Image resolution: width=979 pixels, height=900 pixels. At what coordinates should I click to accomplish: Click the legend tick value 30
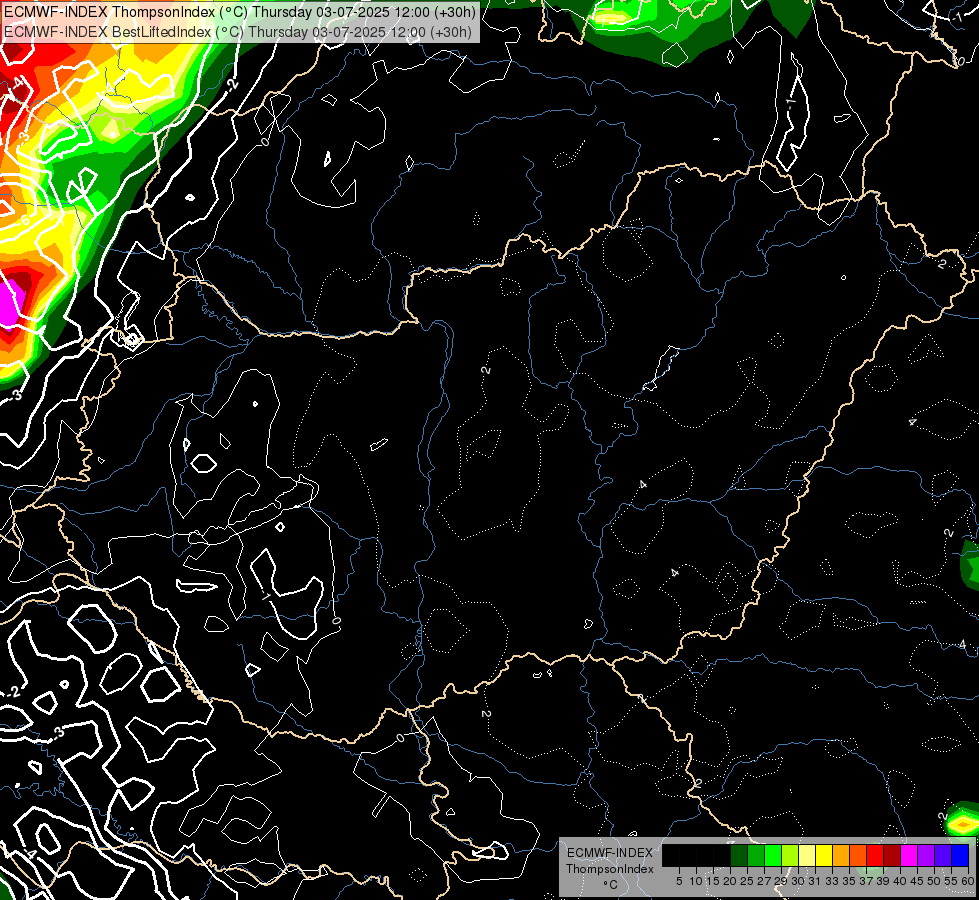tap(798, 881)
